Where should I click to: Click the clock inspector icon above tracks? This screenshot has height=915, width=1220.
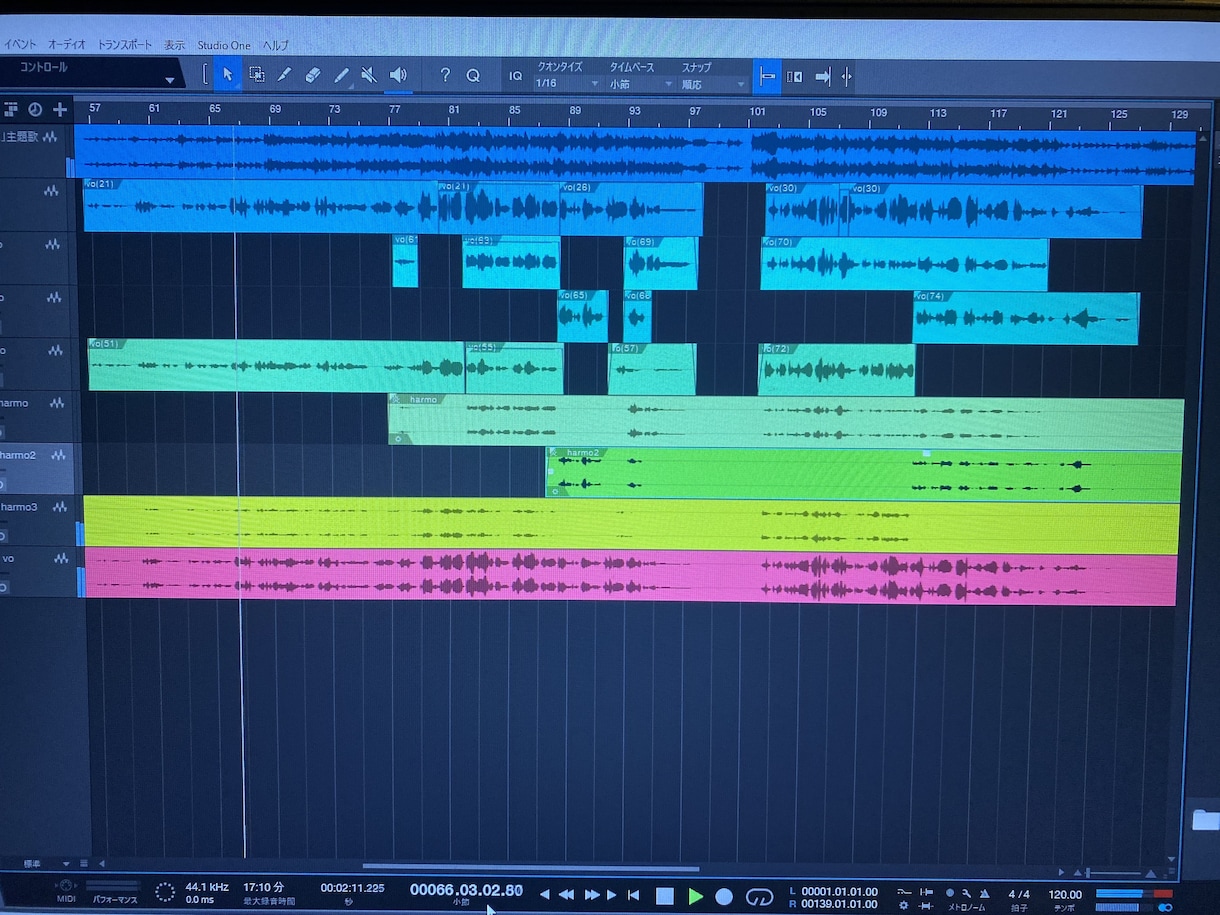tap(35, 109)
